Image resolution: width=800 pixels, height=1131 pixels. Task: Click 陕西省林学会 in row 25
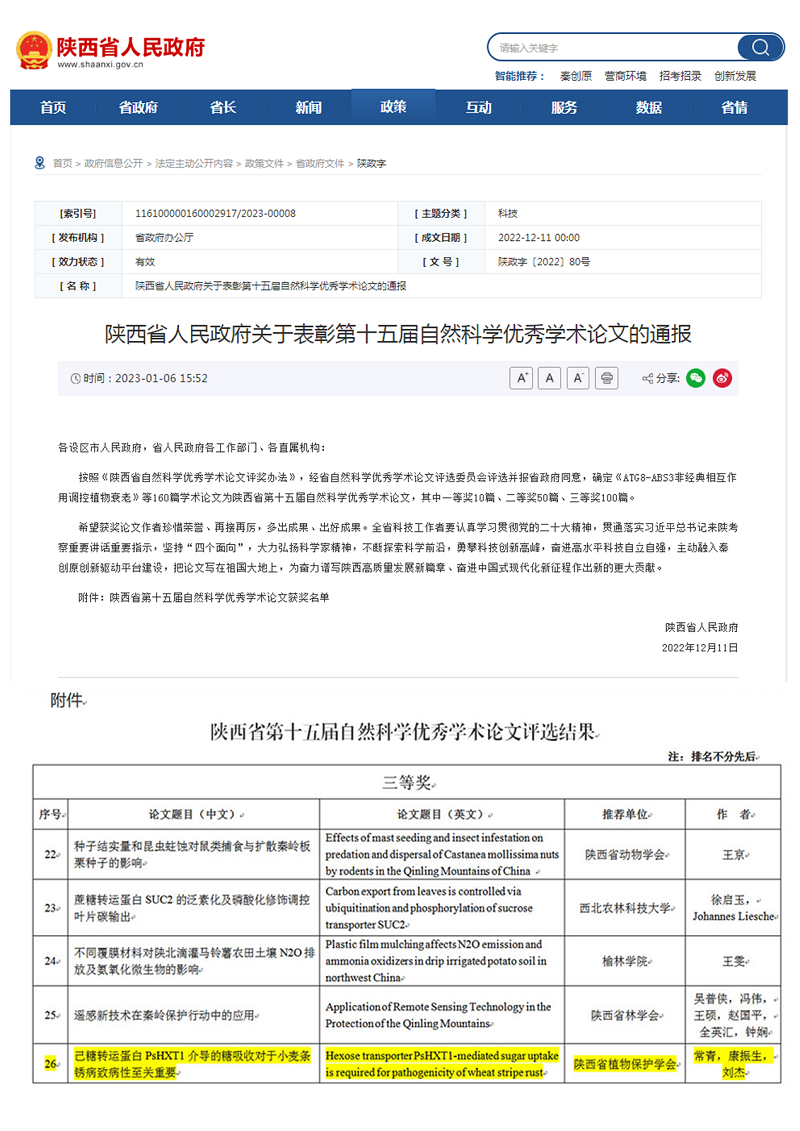(626, 1016)
